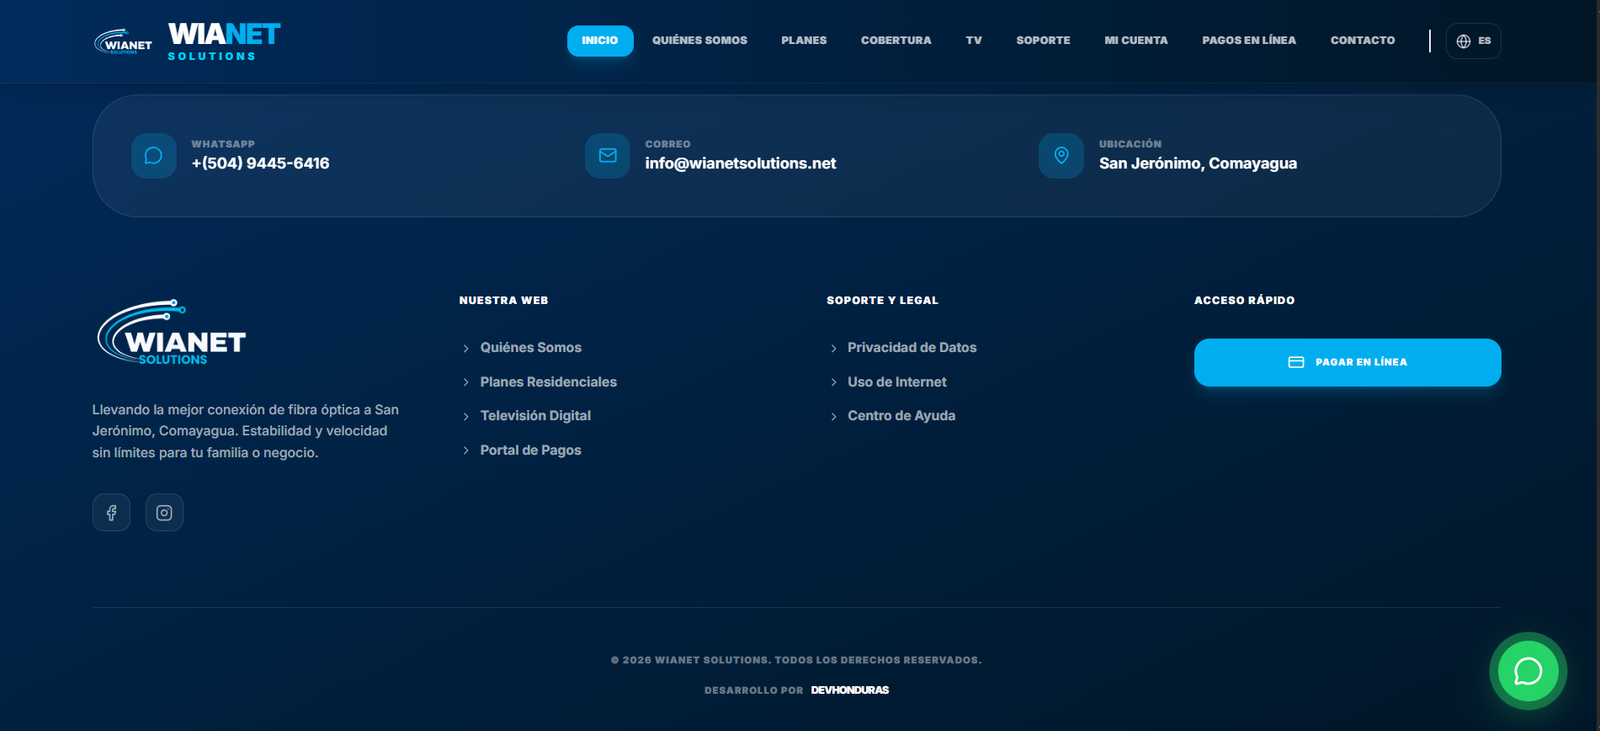Screen dimensions: 1600x731
Task: Click the credit card icon in Pagar en Línea
Action: pos(1296,362)
